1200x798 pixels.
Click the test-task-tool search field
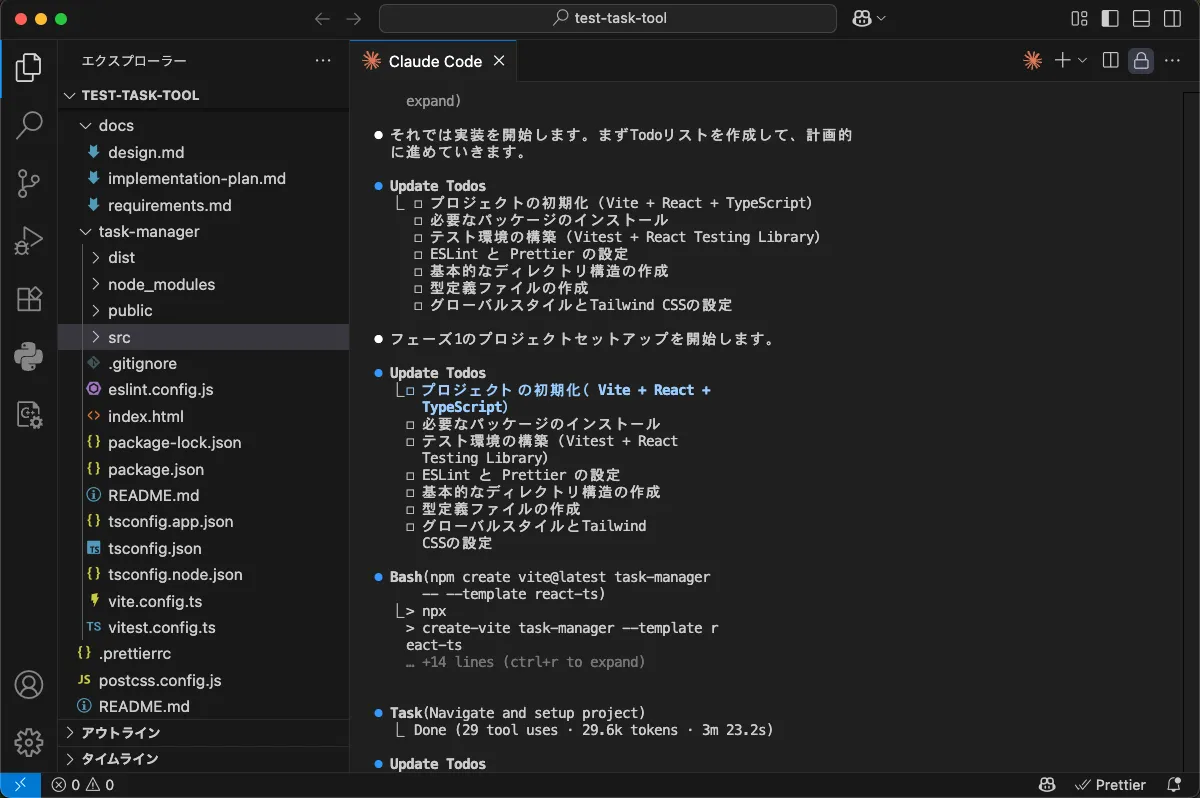click(608, 18)
